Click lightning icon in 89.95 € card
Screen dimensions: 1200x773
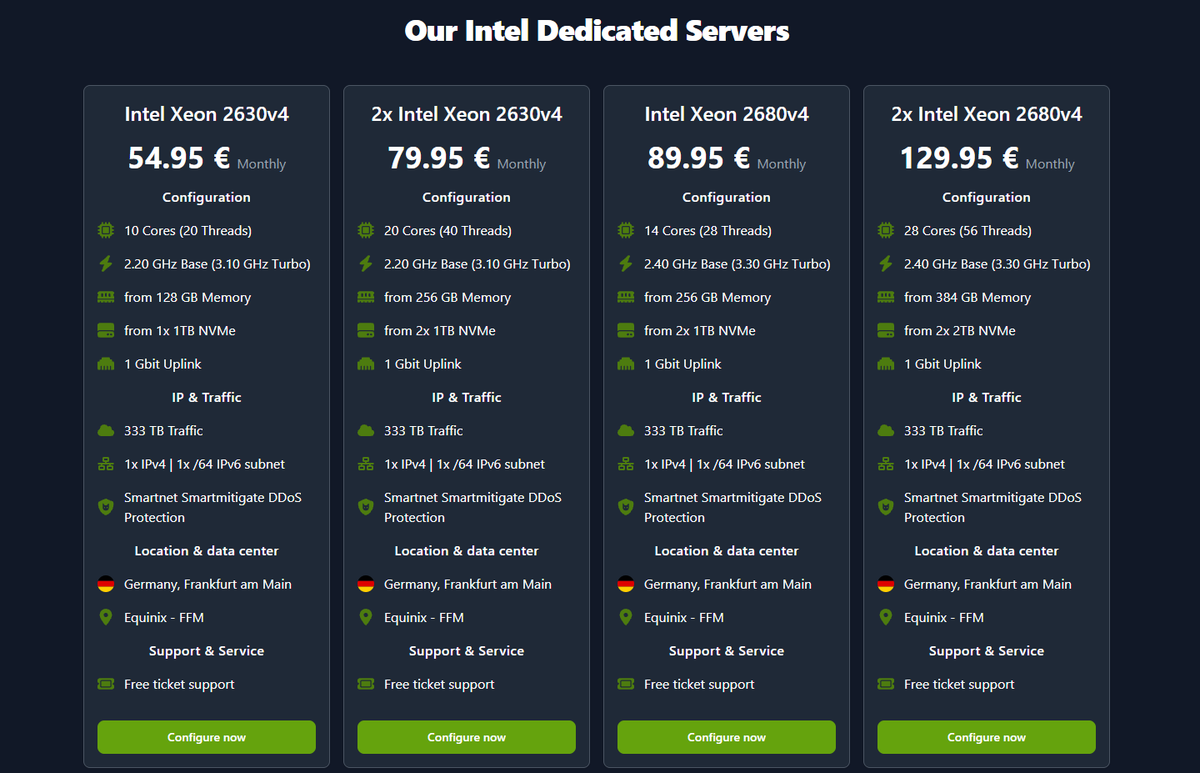click(625, 264)
